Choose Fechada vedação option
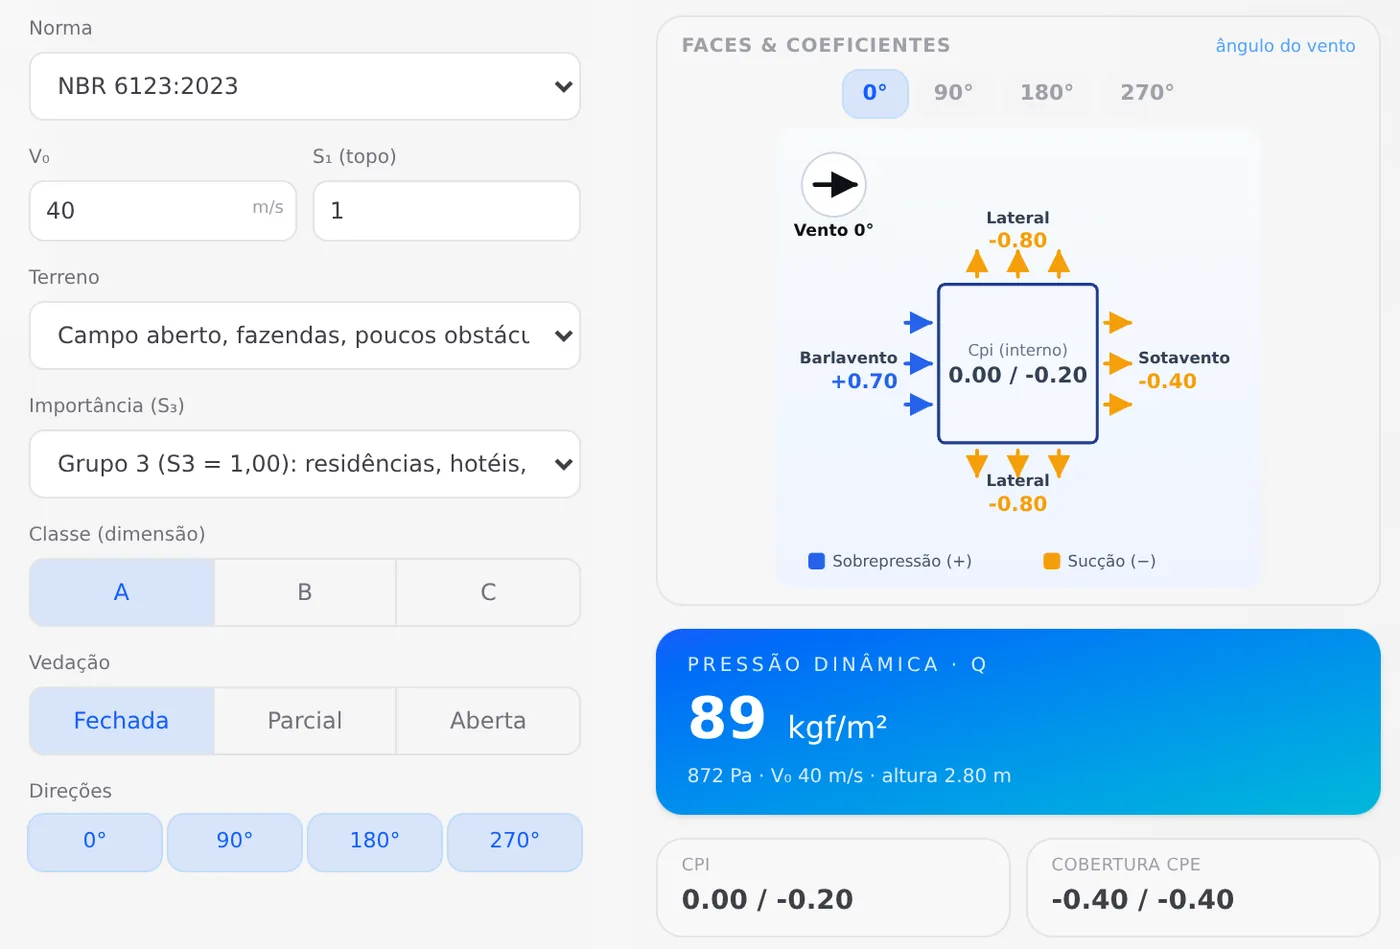Image resolution: width=1400 pixels, height=949 pixels. coord(122,720)
